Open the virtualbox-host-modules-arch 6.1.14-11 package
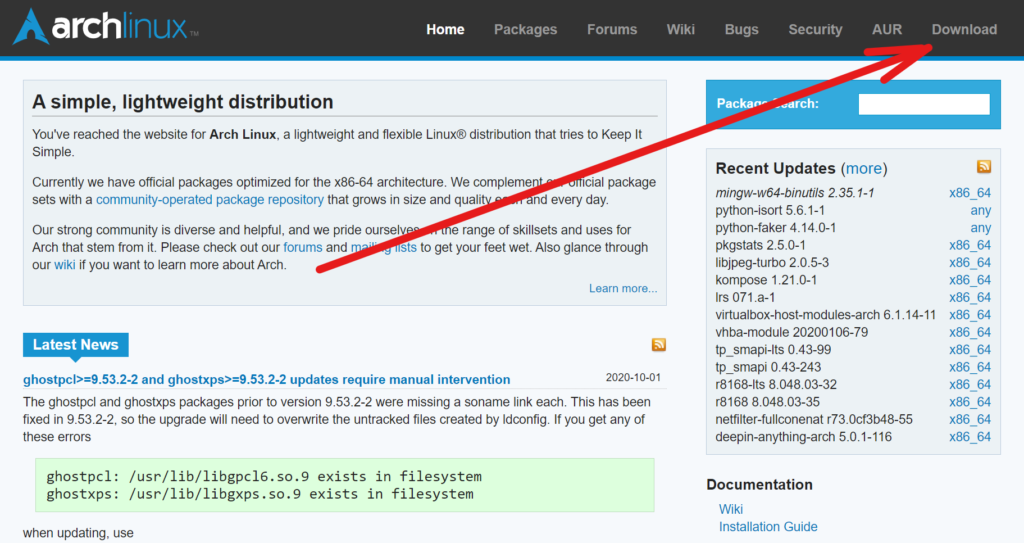1024x543 pixels. click(x=825, y=315)
